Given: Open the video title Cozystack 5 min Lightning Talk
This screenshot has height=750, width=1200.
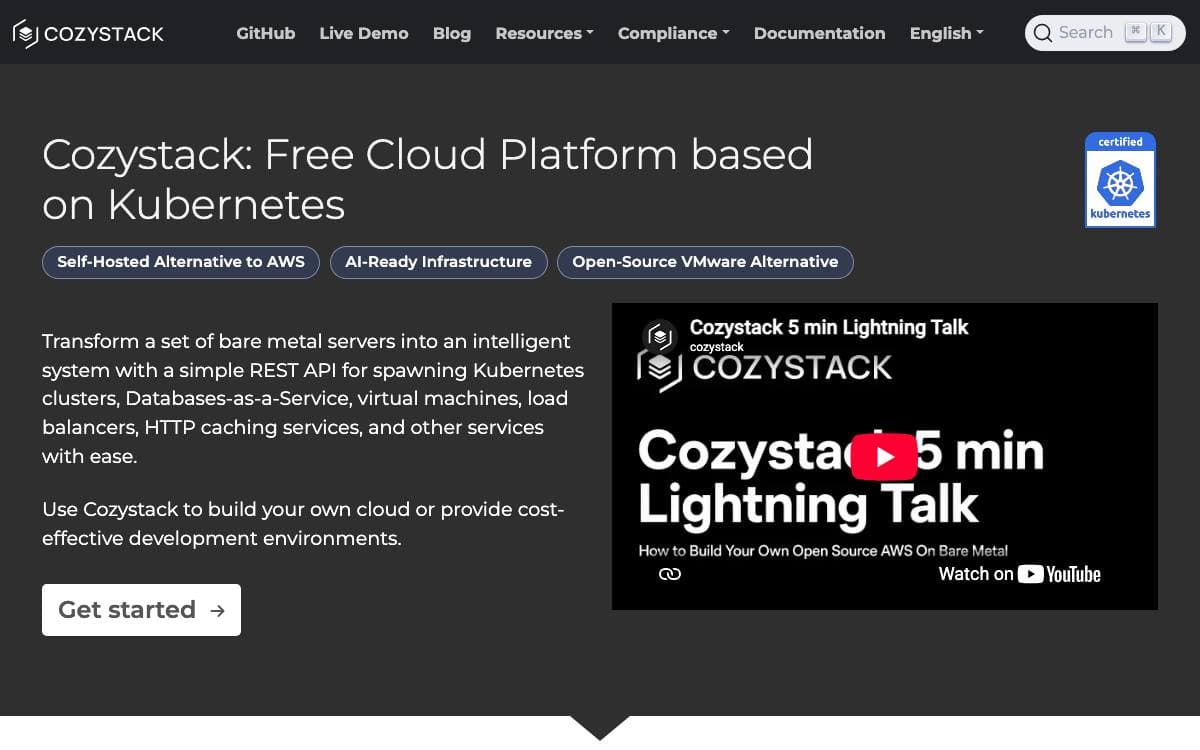Looking at the screenshot, I should pos(829,327).
